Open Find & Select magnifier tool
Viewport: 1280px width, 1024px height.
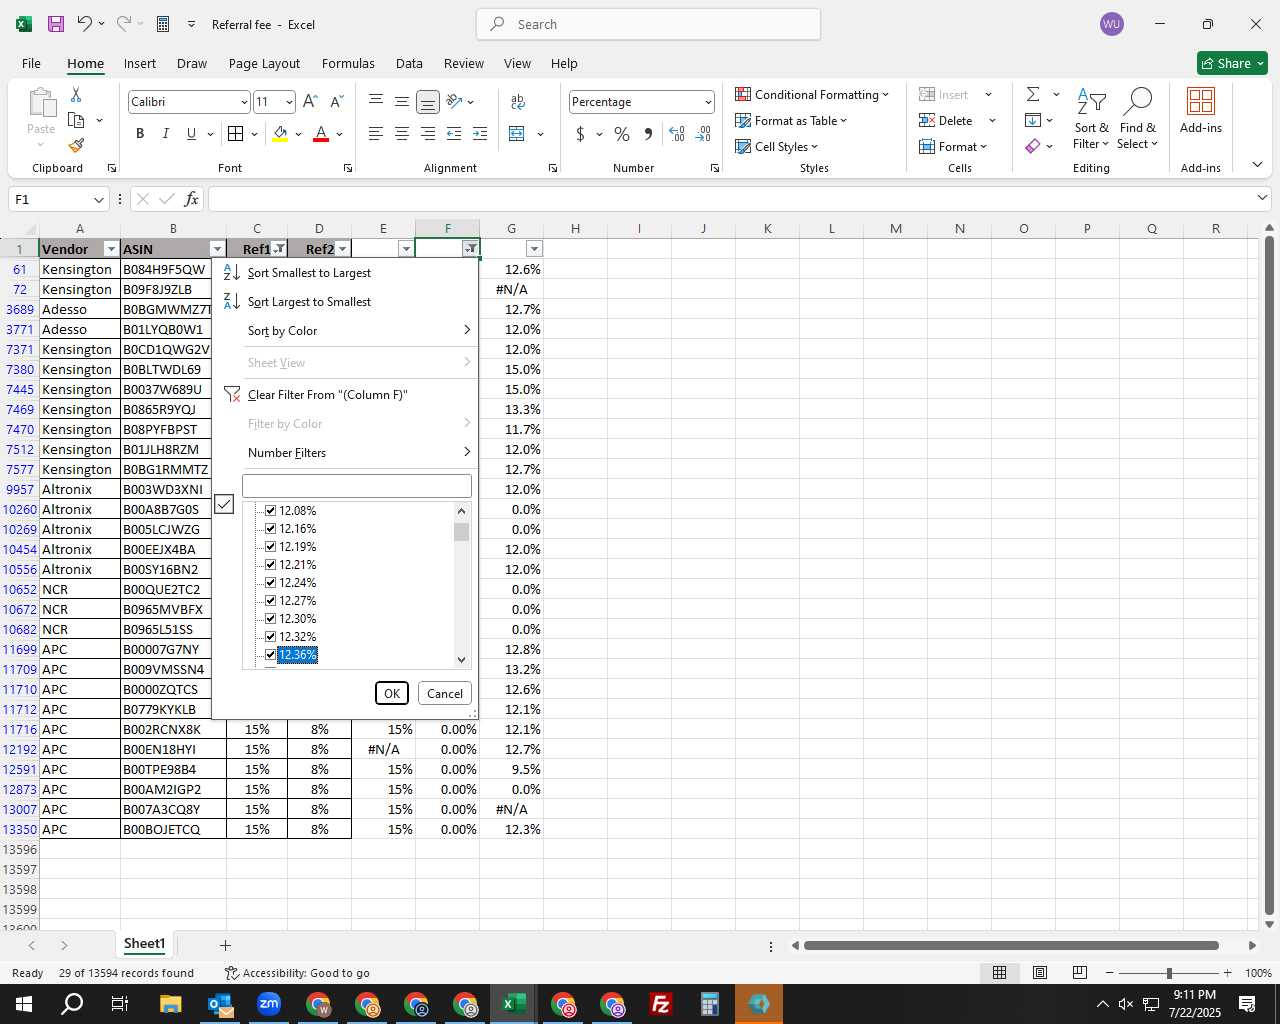pyautogui.click(x=1138, y=118)
